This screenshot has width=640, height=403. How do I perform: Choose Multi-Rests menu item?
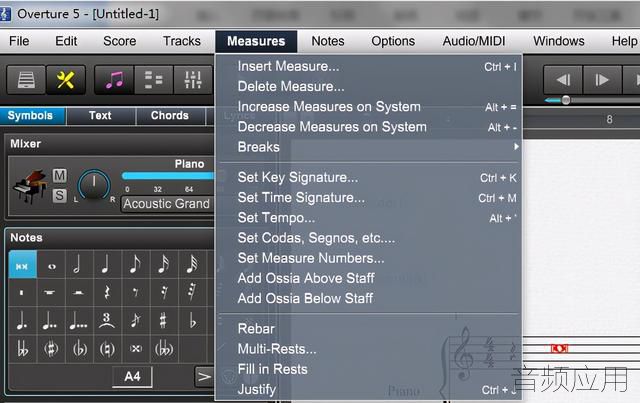click(369, 349)
